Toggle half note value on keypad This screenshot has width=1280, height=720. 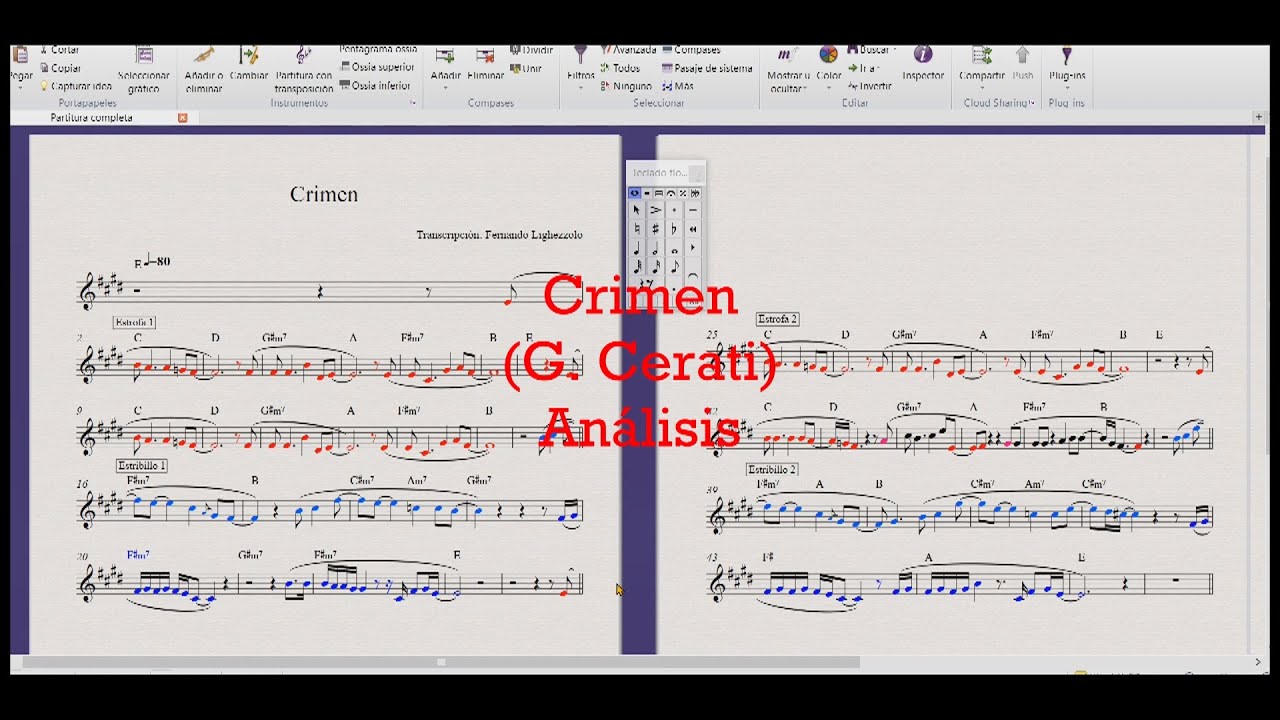(655, 248)
